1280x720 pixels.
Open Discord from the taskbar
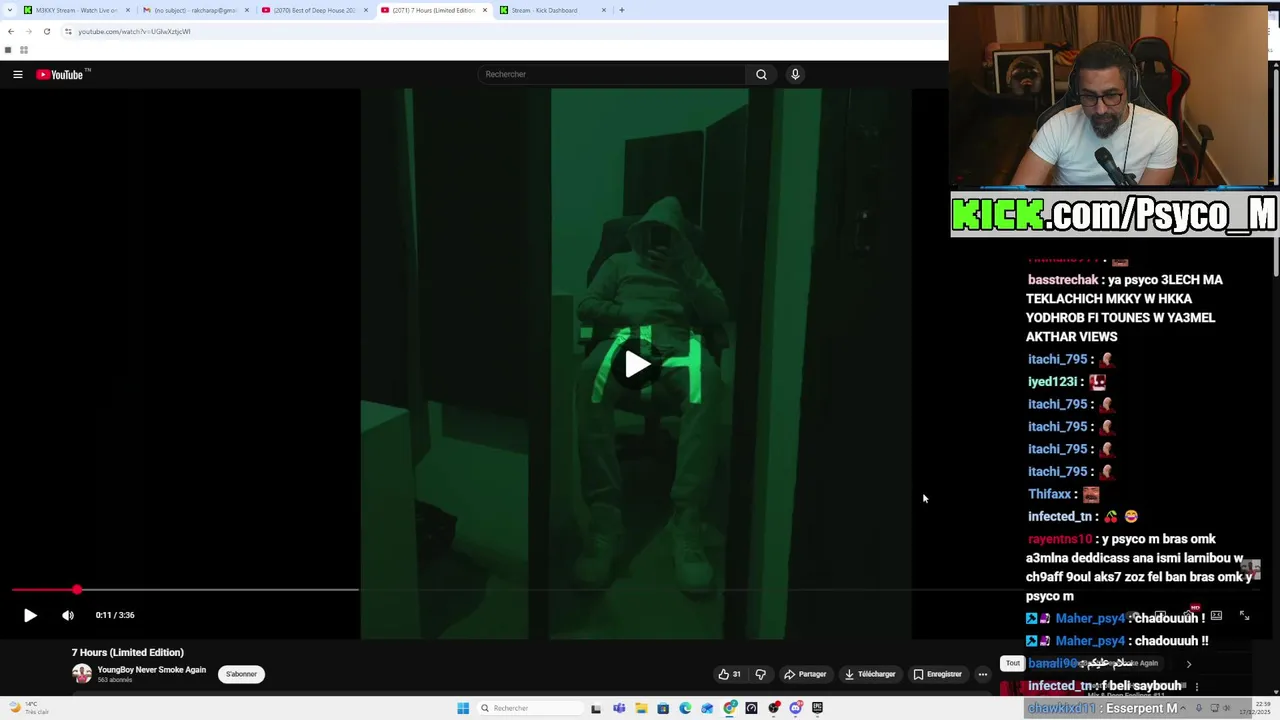pyautogui.click(x=796, y=708)
